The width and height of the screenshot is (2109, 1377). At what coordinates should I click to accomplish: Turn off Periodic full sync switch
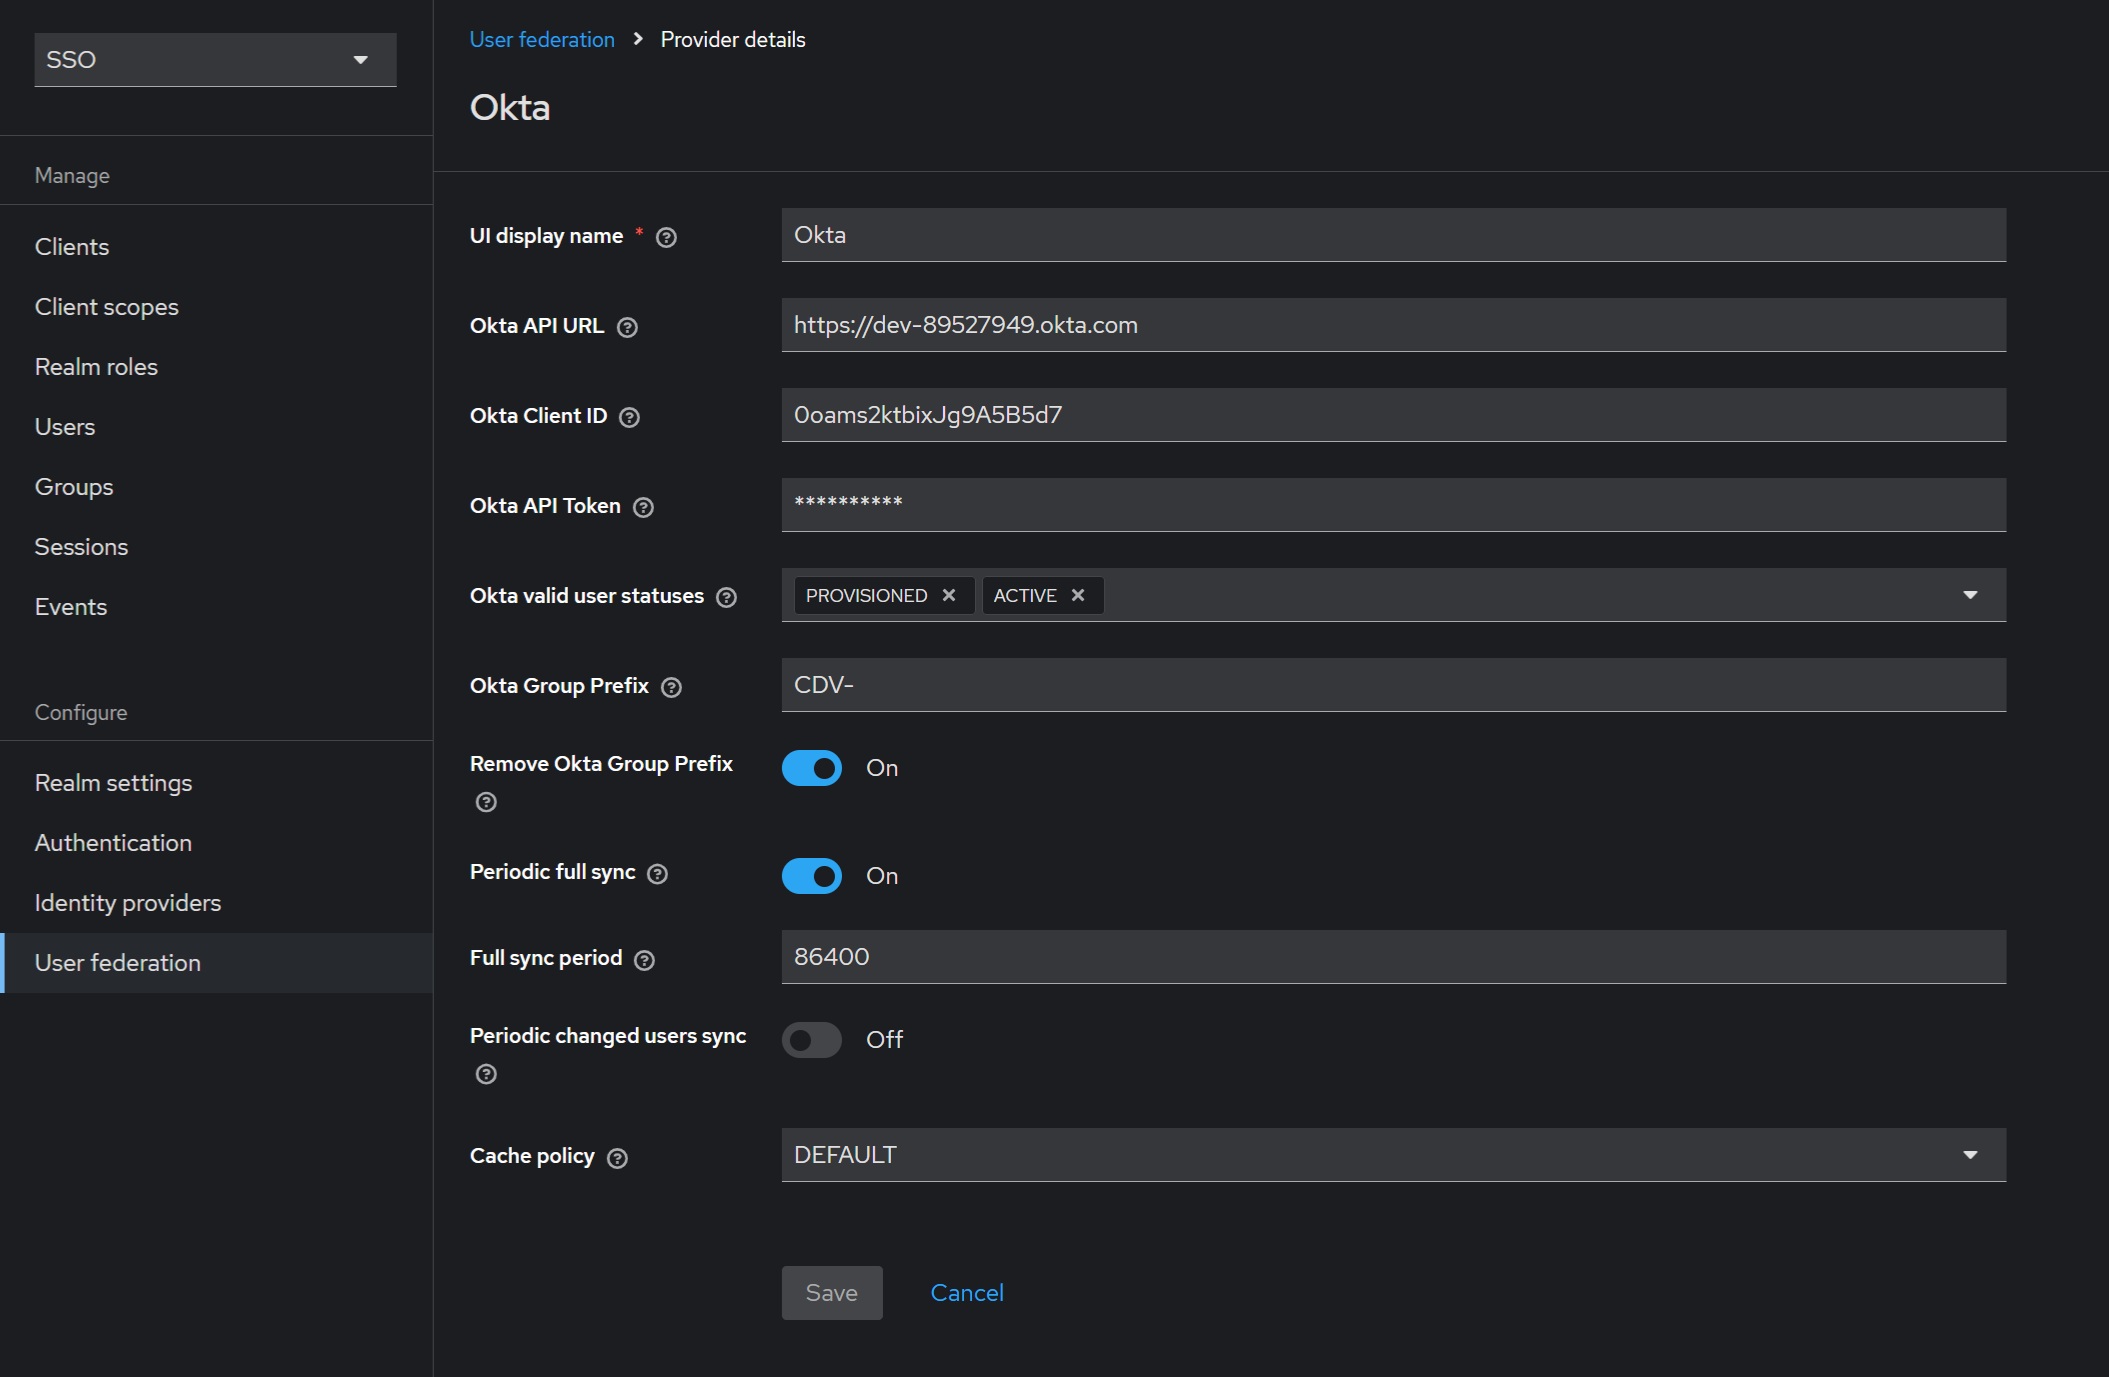pos(812,876)
